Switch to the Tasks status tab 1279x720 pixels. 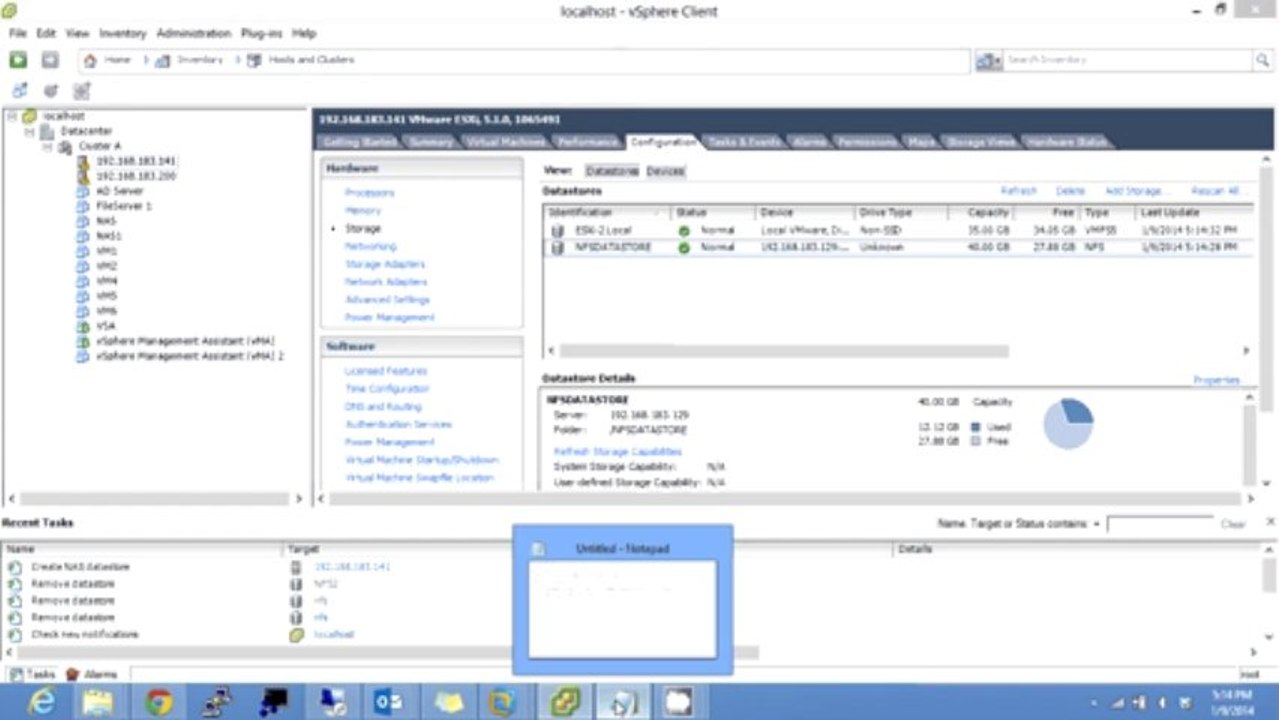(x=32, y=675)
